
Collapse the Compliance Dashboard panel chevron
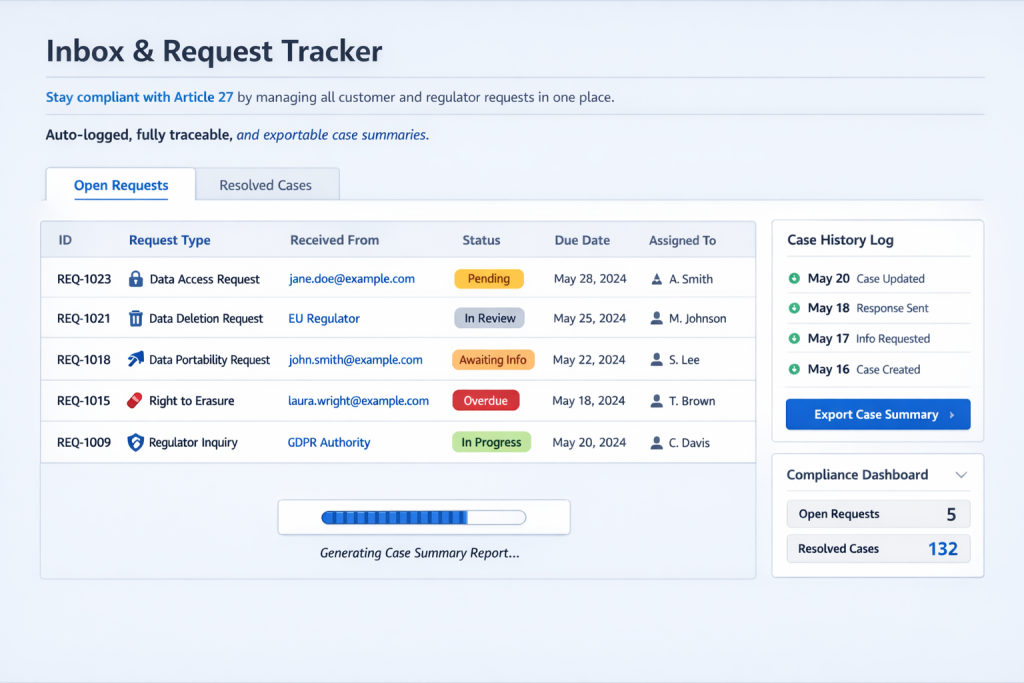click(961, 475)
